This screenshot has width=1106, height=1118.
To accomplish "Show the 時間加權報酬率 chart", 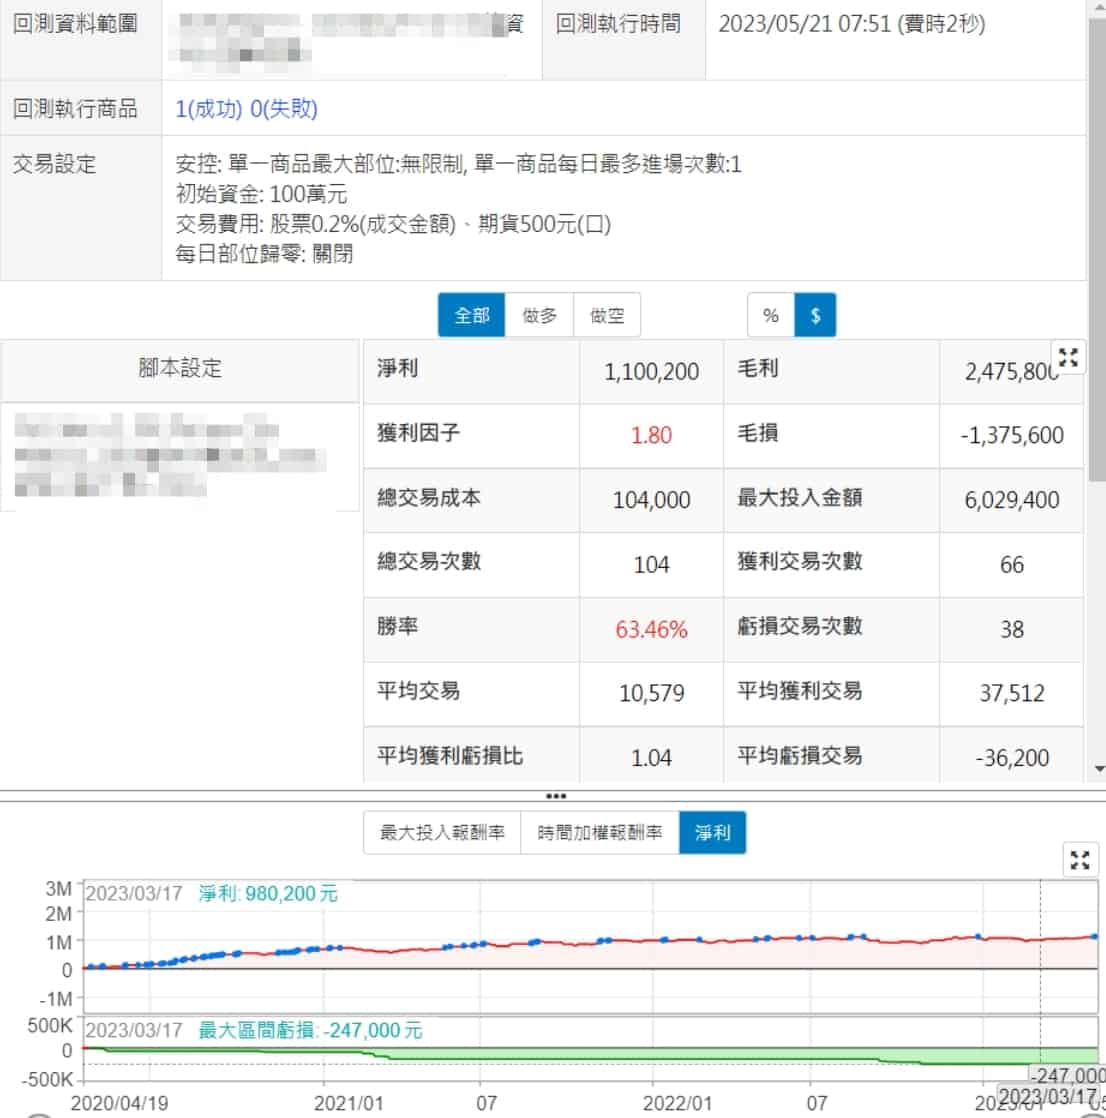I will pyautogui.click(x=600, y=832).
